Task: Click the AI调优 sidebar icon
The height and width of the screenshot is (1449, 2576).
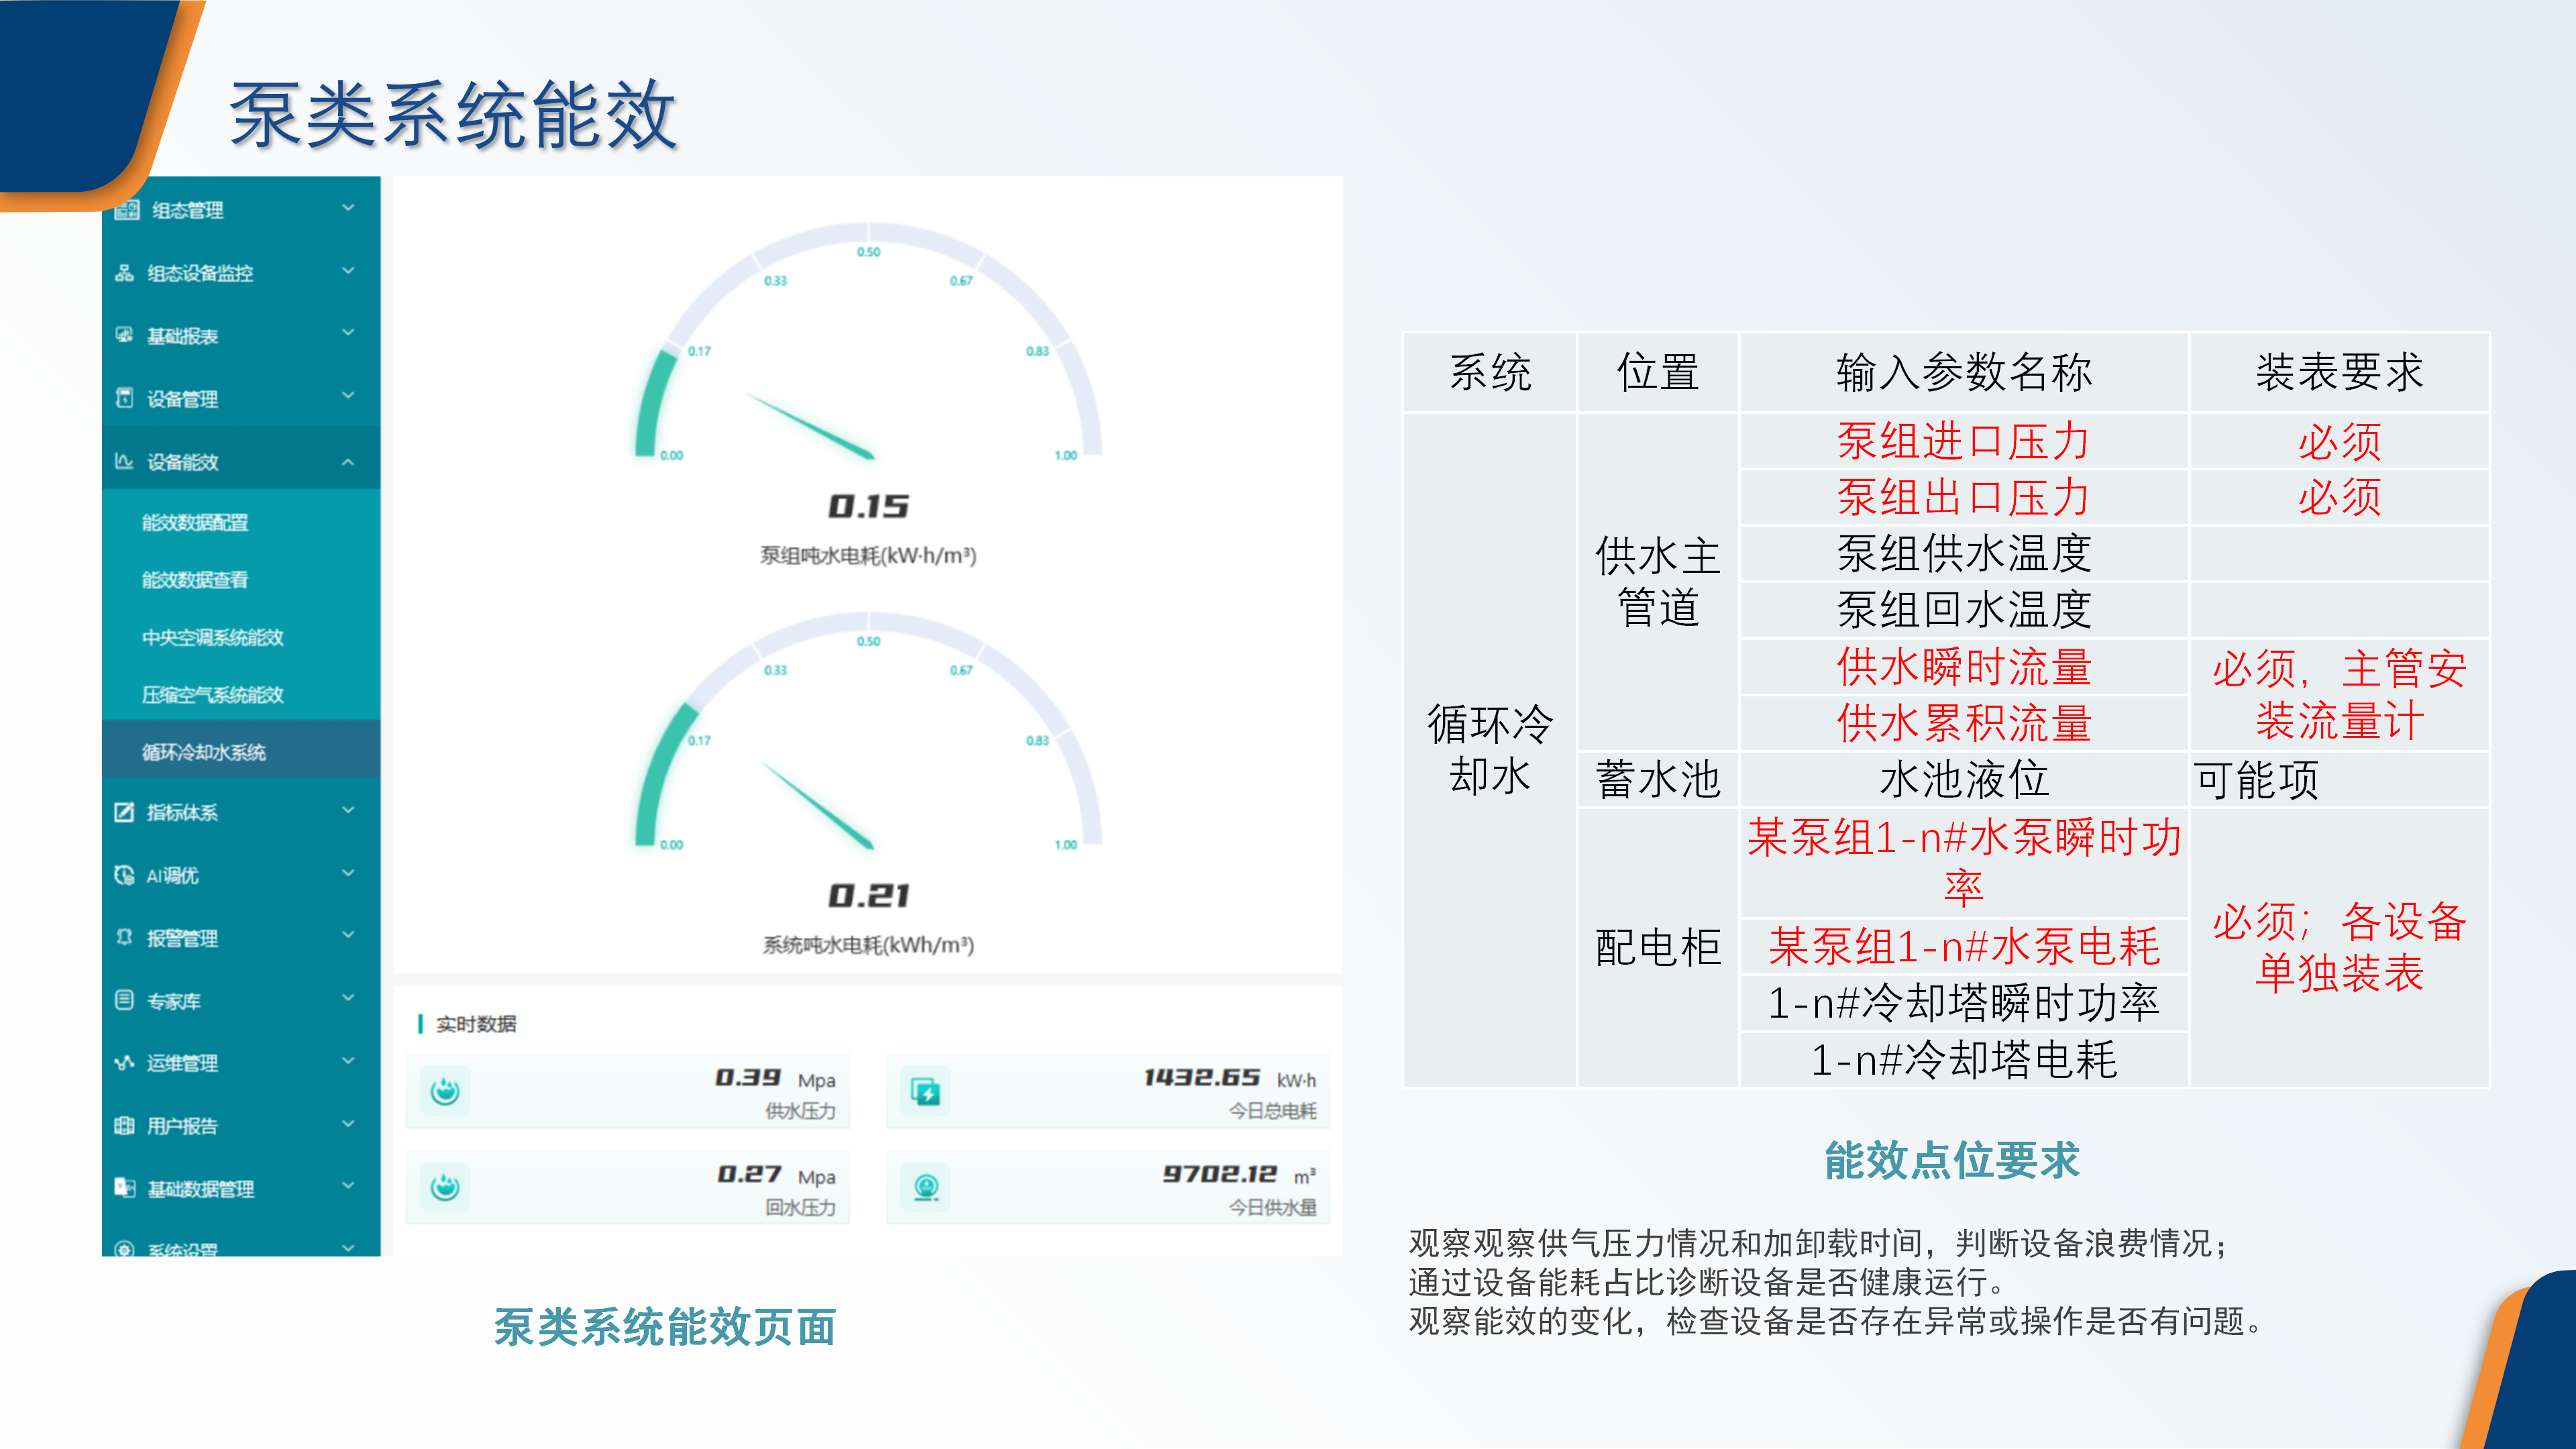Action: point(124,875)
